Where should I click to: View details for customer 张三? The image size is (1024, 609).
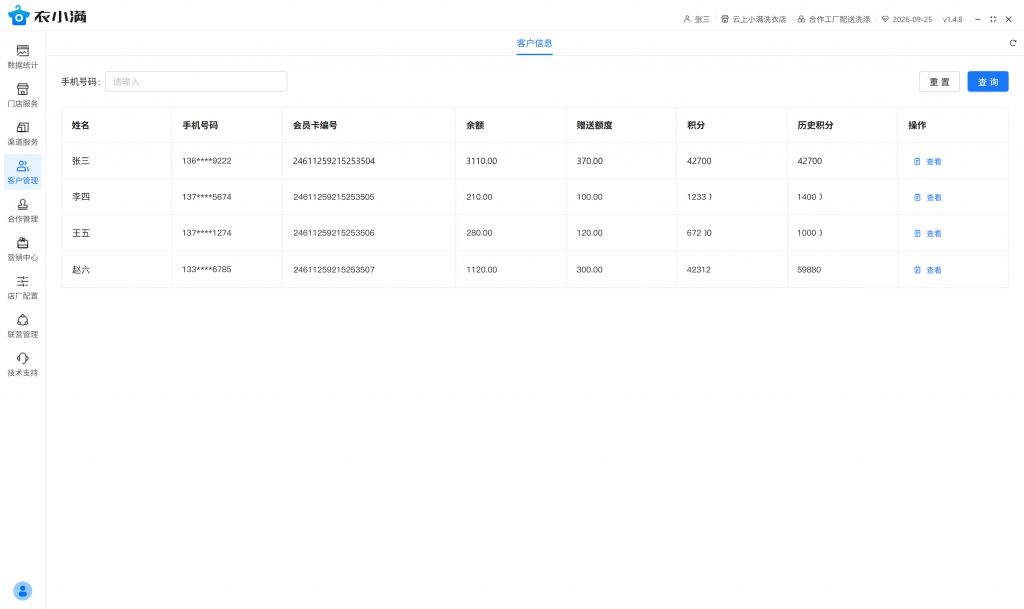pos(927,161)
